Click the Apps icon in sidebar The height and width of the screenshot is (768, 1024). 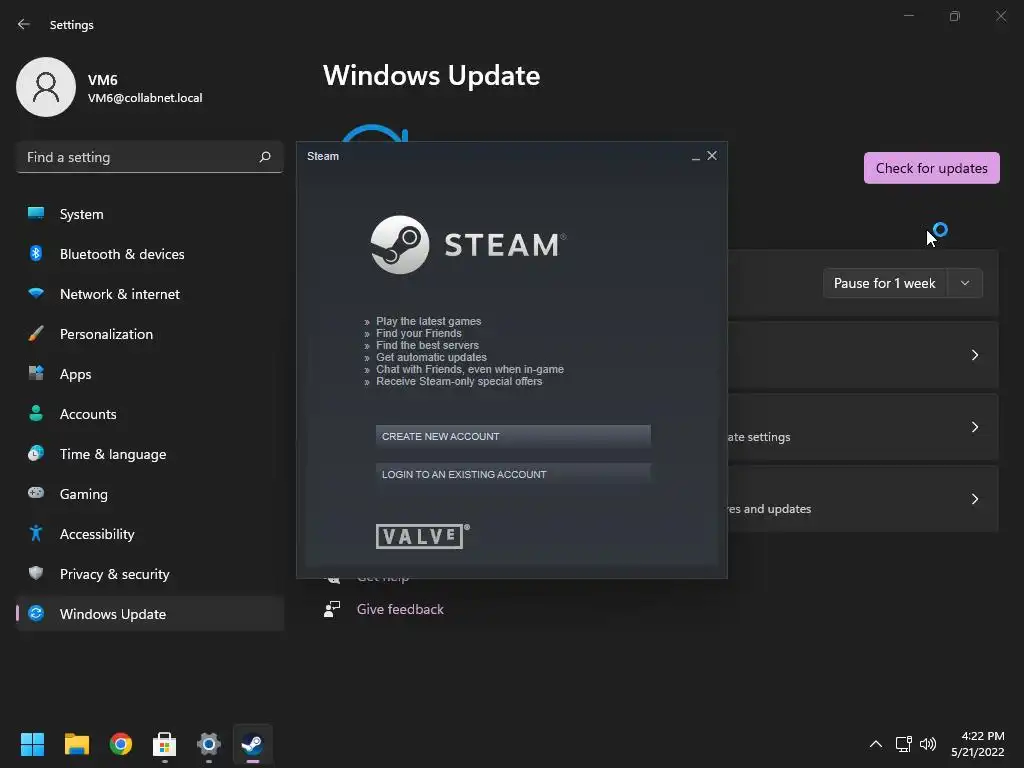pos(36,374)
